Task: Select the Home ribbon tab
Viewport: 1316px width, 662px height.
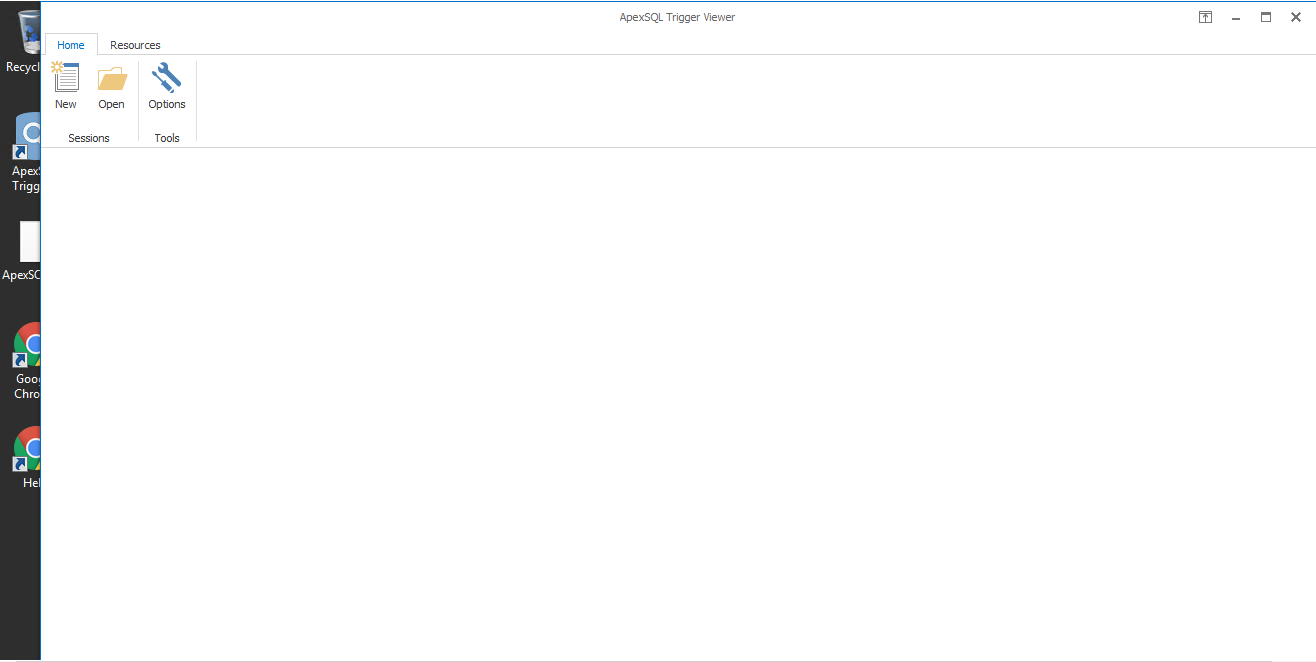Action: [x=70, y=45]
